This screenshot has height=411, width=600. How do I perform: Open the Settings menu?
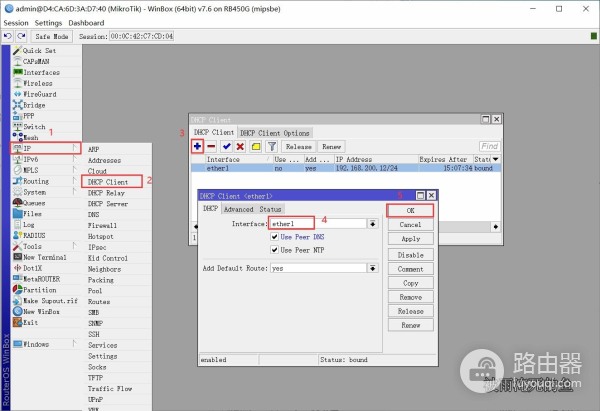click(x=48, y=23)
